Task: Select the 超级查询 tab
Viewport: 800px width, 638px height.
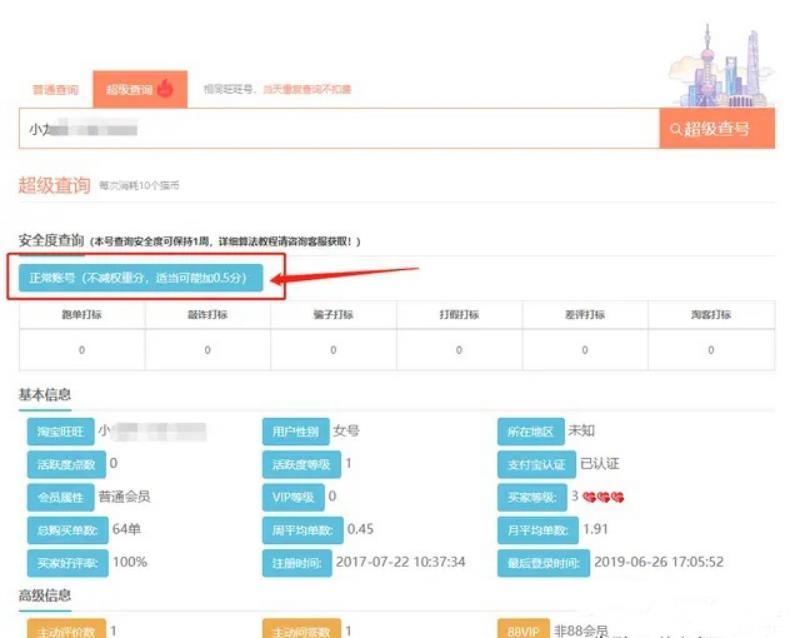Action: pyautogui.click(x=129, y=89)
